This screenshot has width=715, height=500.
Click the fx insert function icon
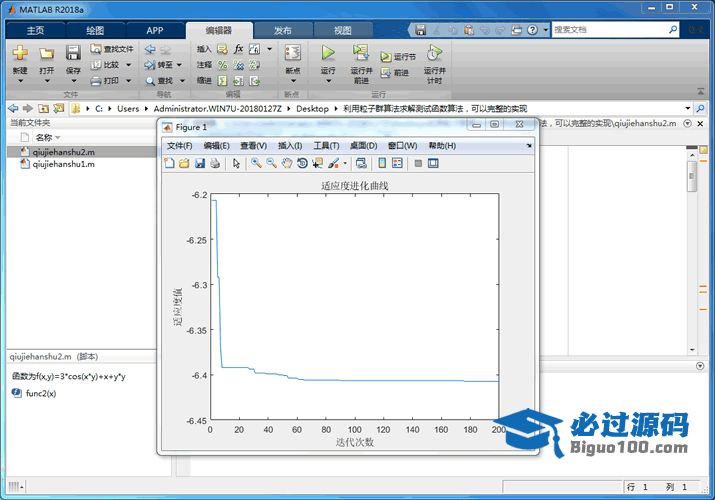point(238,49)
